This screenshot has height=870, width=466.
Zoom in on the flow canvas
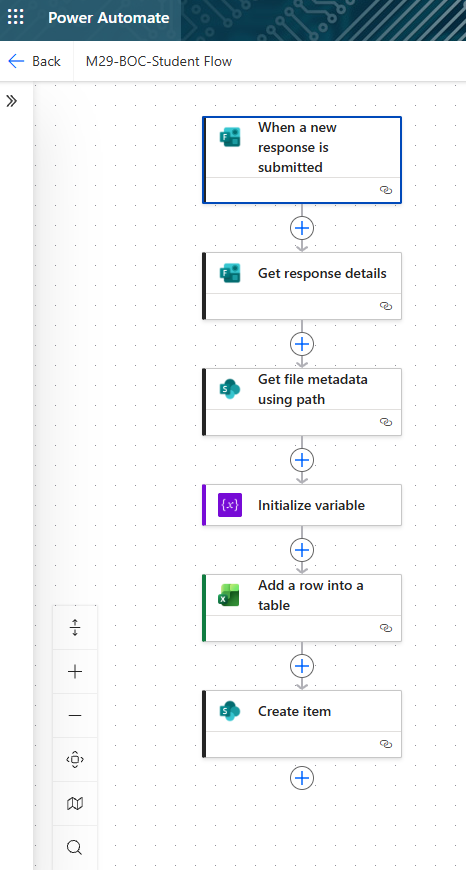click(75, 671)
